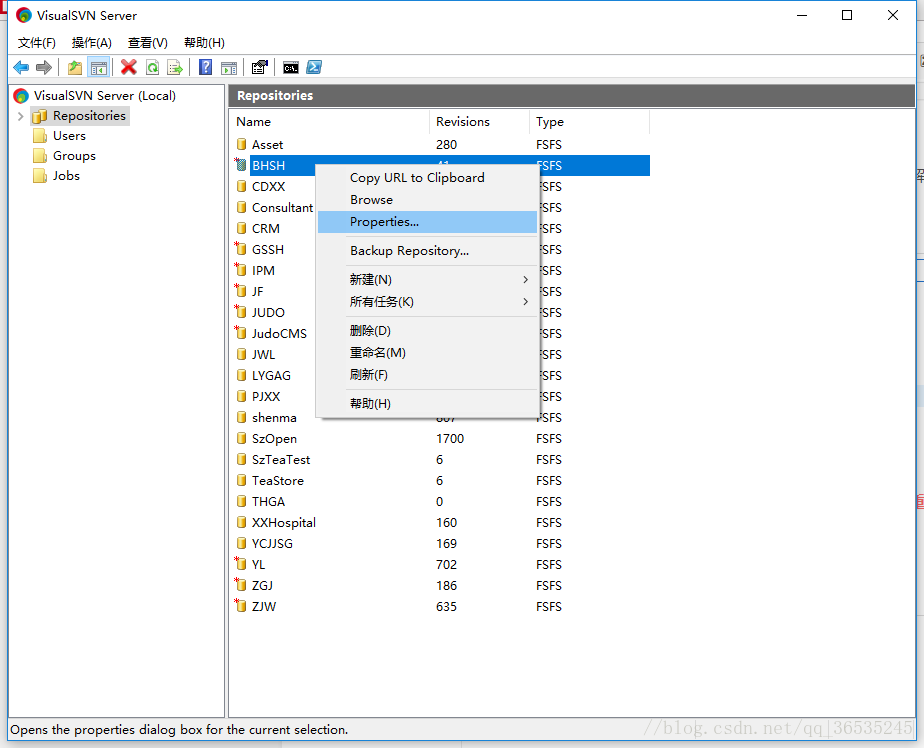Open the 查看(V) menu
This screenshot has width=924, height=748.
(147, 42)
